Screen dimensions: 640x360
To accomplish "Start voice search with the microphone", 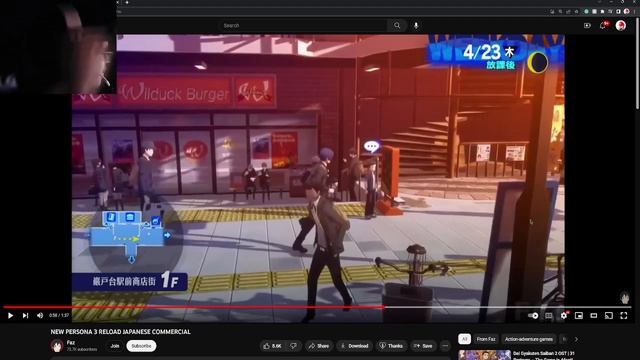I will [x=416, y=25].
